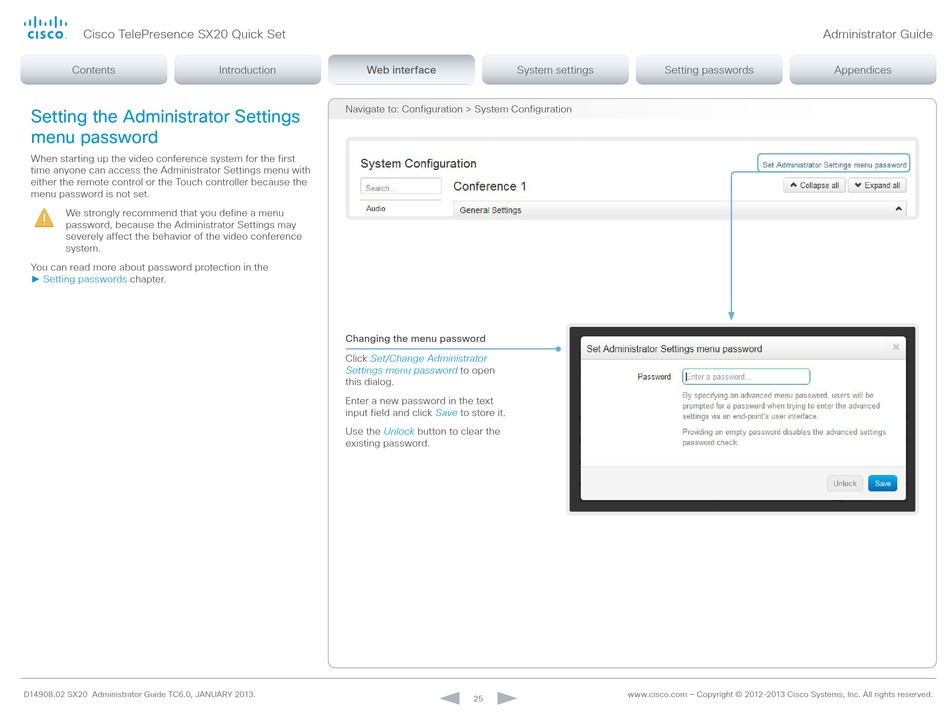Open the Introduction tab
Viewport: 950px width, 711px height.
click(x=247, y=70)
